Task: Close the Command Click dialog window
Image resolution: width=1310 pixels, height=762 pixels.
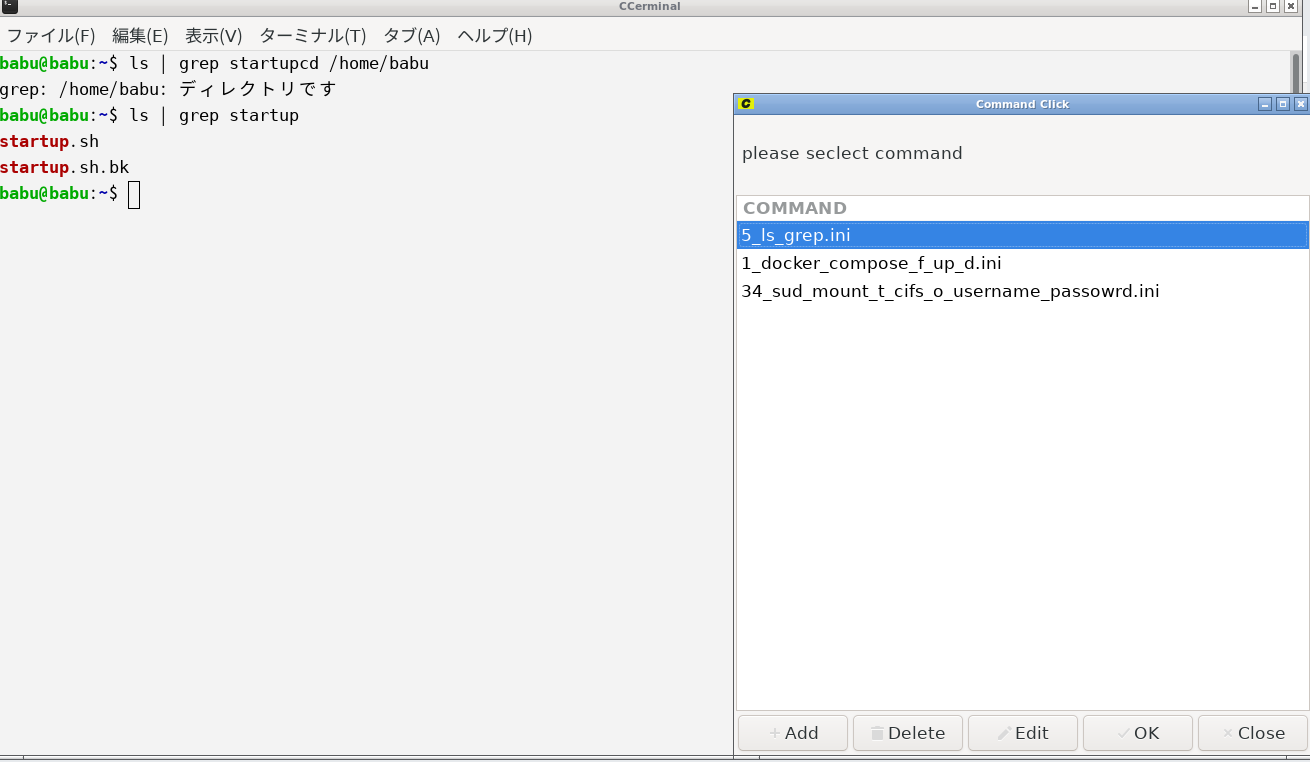Action: point(1300,104)
